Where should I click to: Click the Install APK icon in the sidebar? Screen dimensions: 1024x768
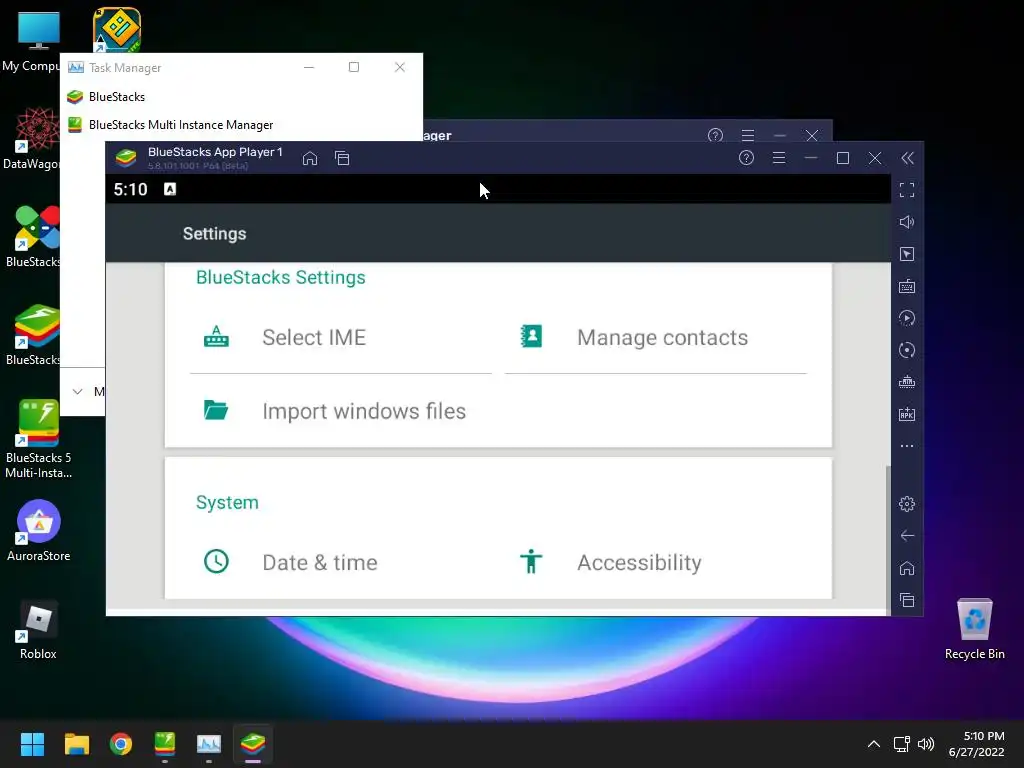(x=907, y=414)
